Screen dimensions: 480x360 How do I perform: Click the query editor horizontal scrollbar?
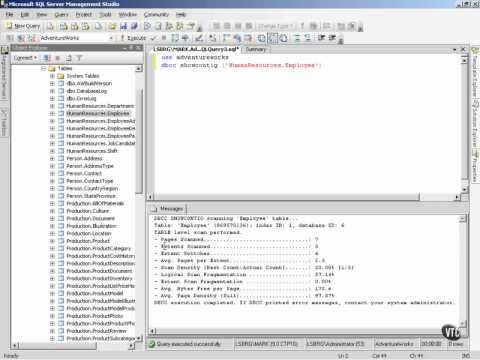click(286, 197)
